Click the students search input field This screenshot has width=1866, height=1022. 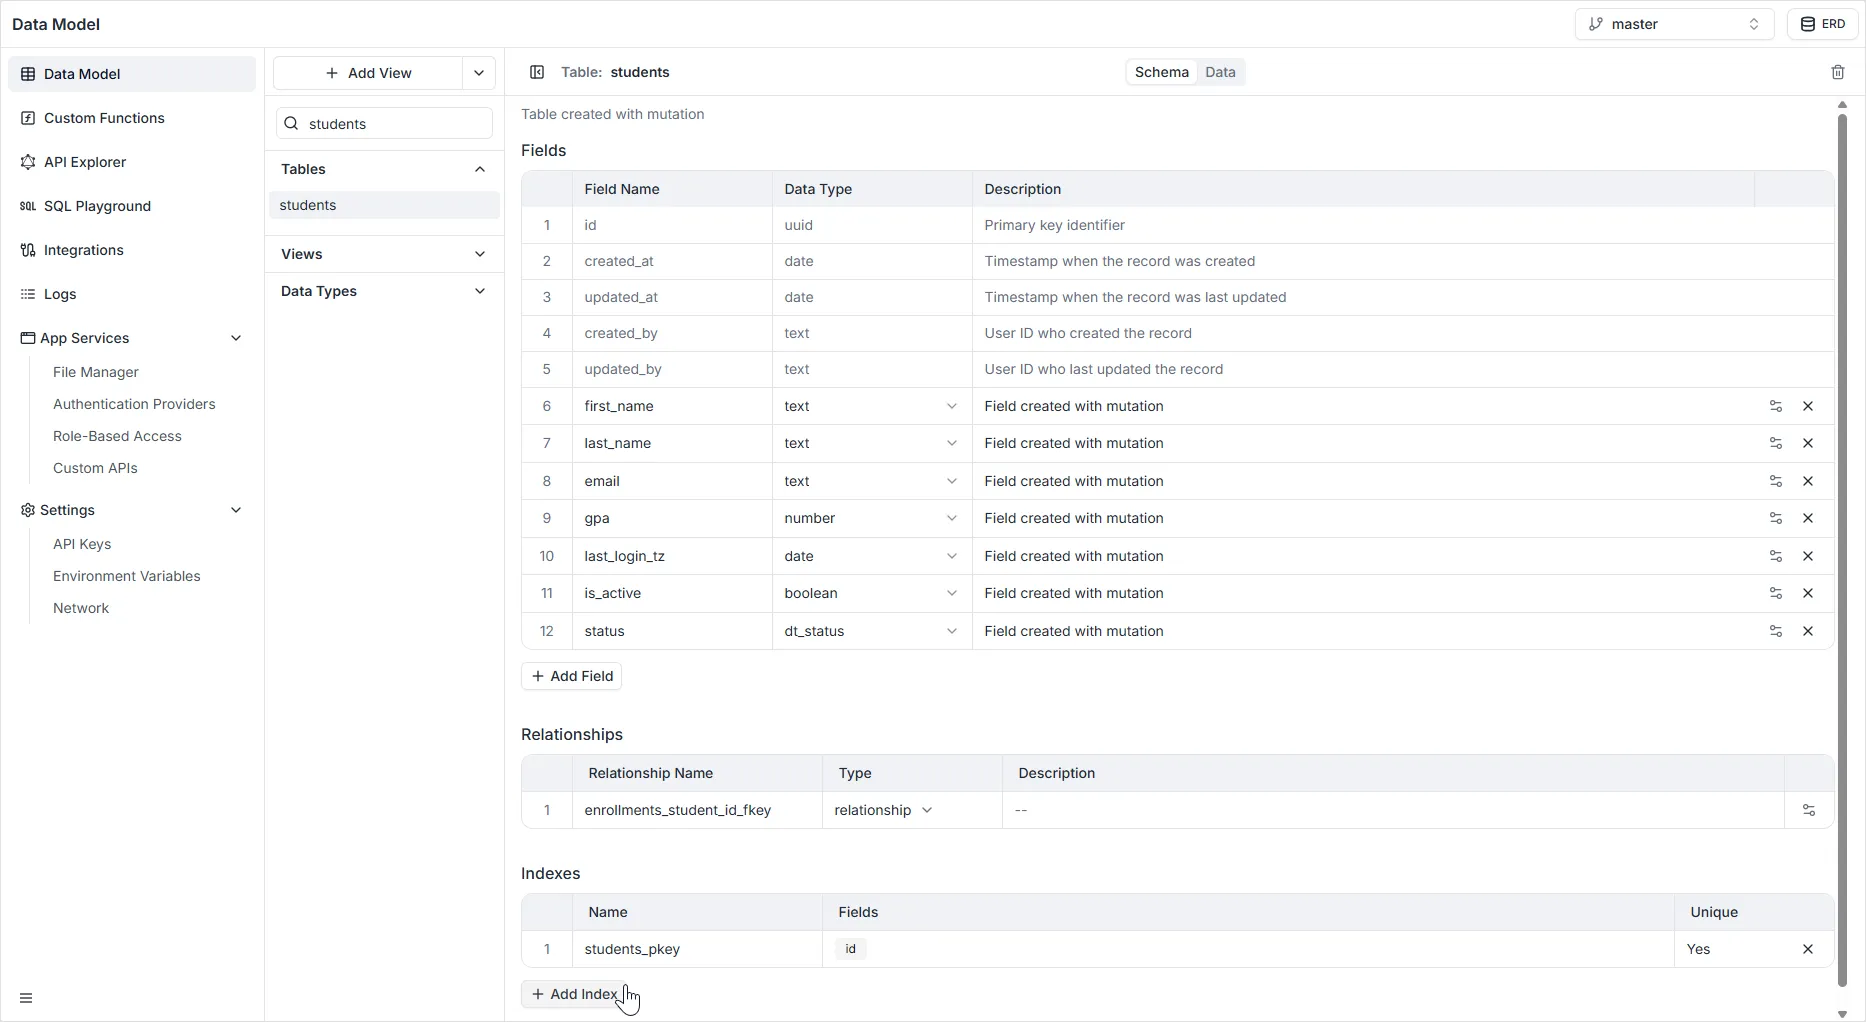395,124
